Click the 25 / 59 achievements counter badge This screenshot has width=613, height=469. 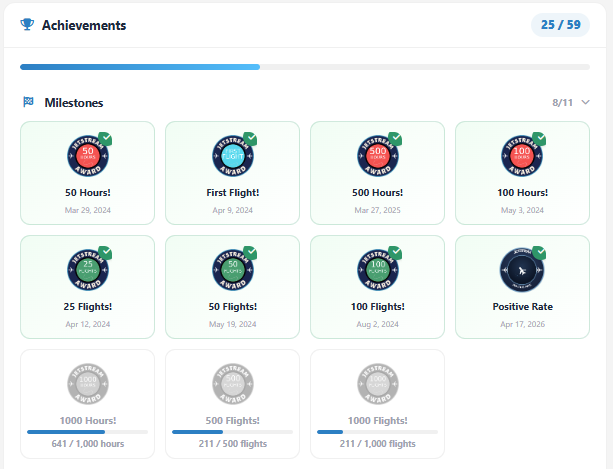(560, 25)
